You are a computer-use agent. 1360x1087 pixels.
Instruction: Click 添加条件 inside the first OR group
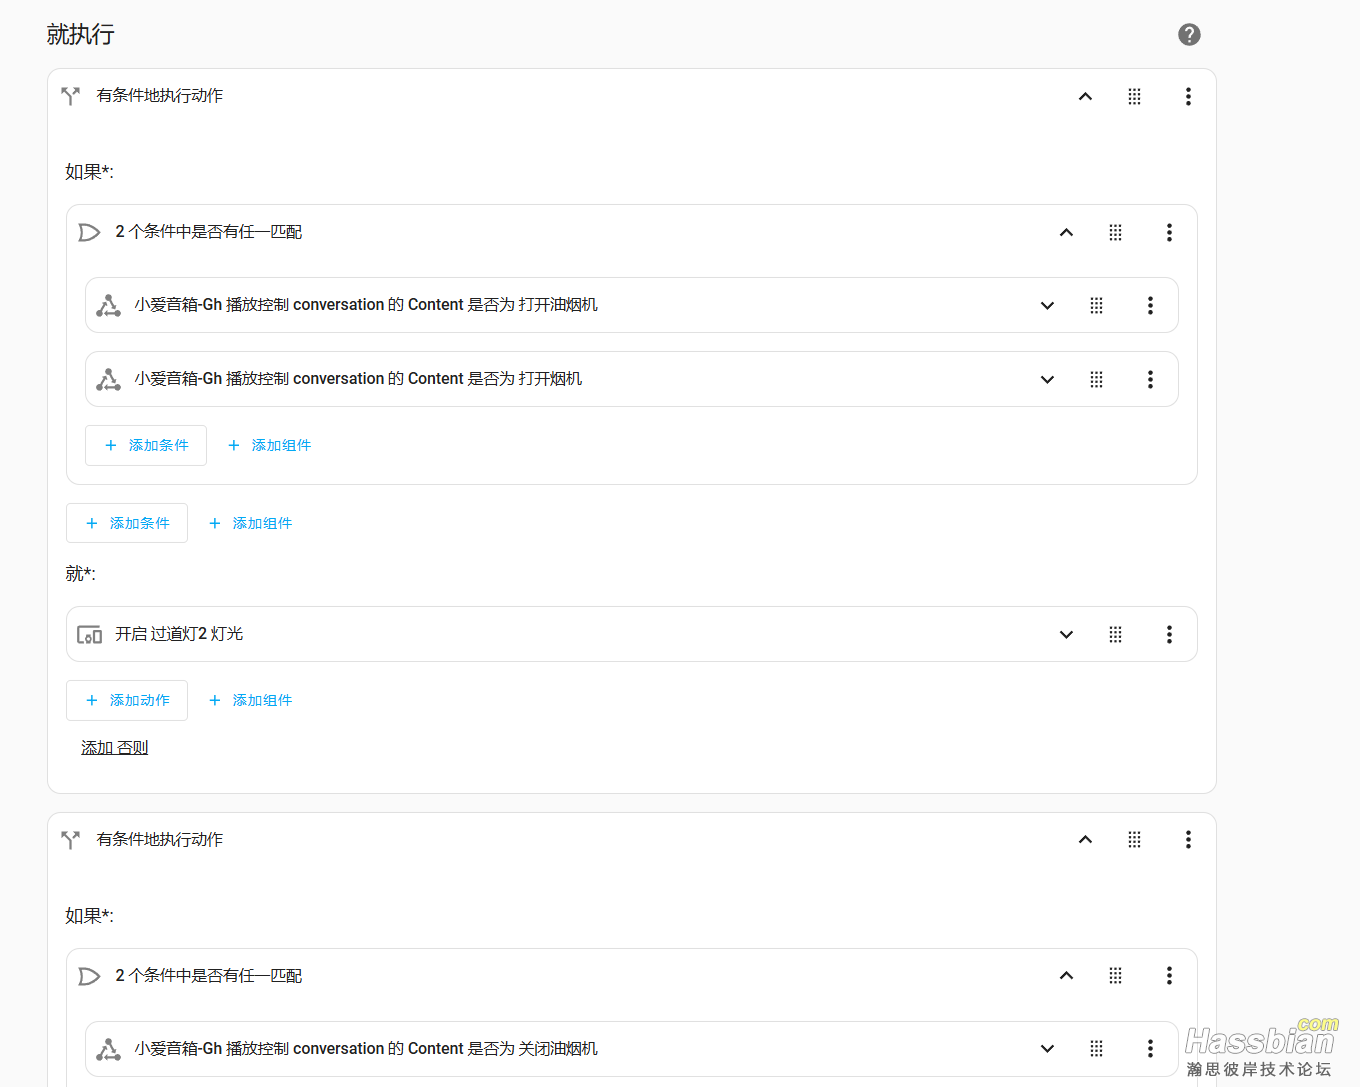[146, 445]
